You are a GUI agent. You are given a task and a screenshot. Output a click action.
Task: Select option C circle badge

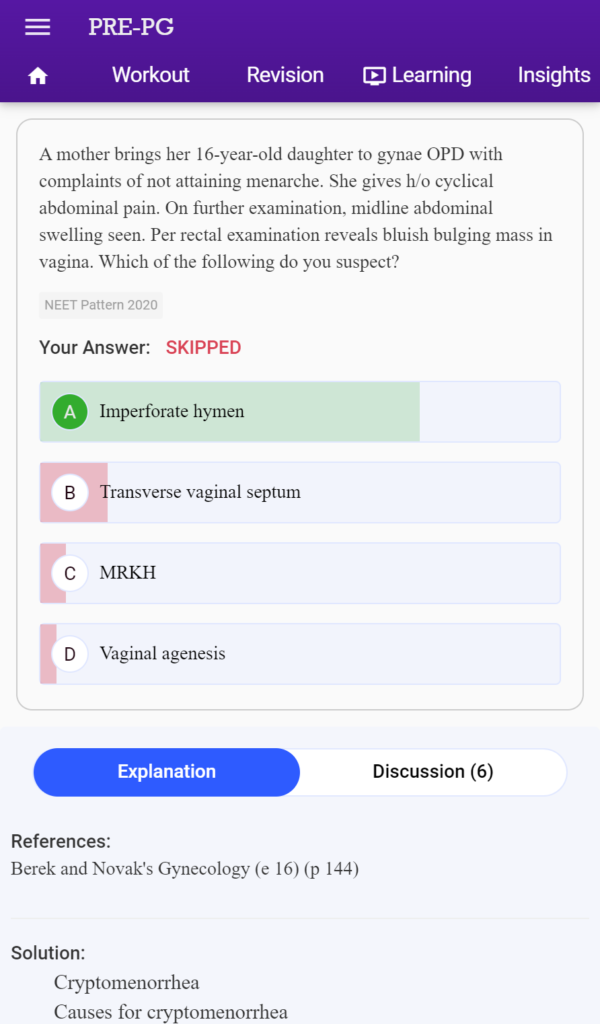(x=70, y=573)
